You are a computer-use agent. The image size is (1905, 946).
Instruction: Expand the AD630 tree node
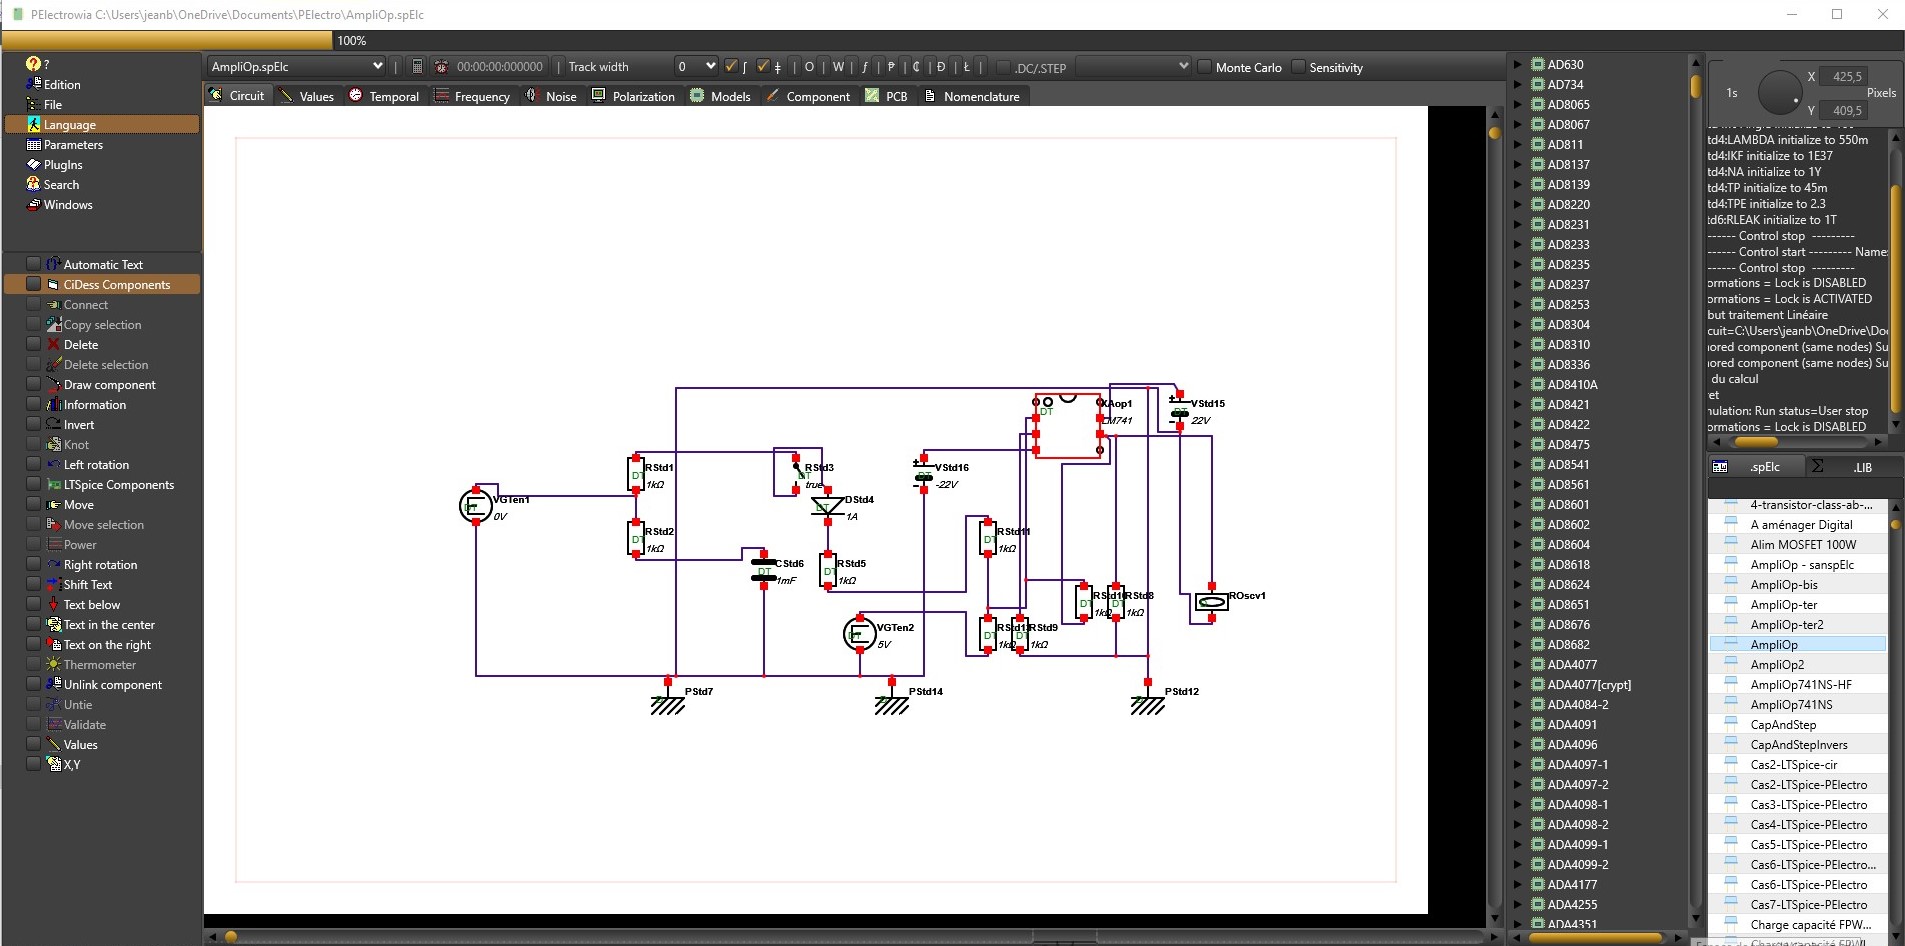point(1518,65)
